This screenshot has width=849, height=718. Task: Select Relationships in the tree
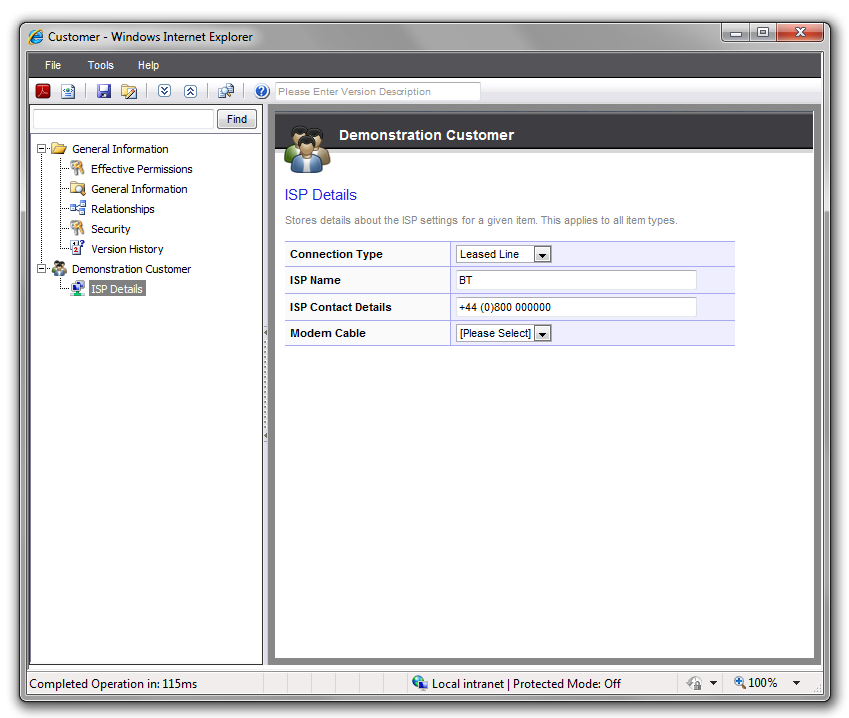pos(123,209)
